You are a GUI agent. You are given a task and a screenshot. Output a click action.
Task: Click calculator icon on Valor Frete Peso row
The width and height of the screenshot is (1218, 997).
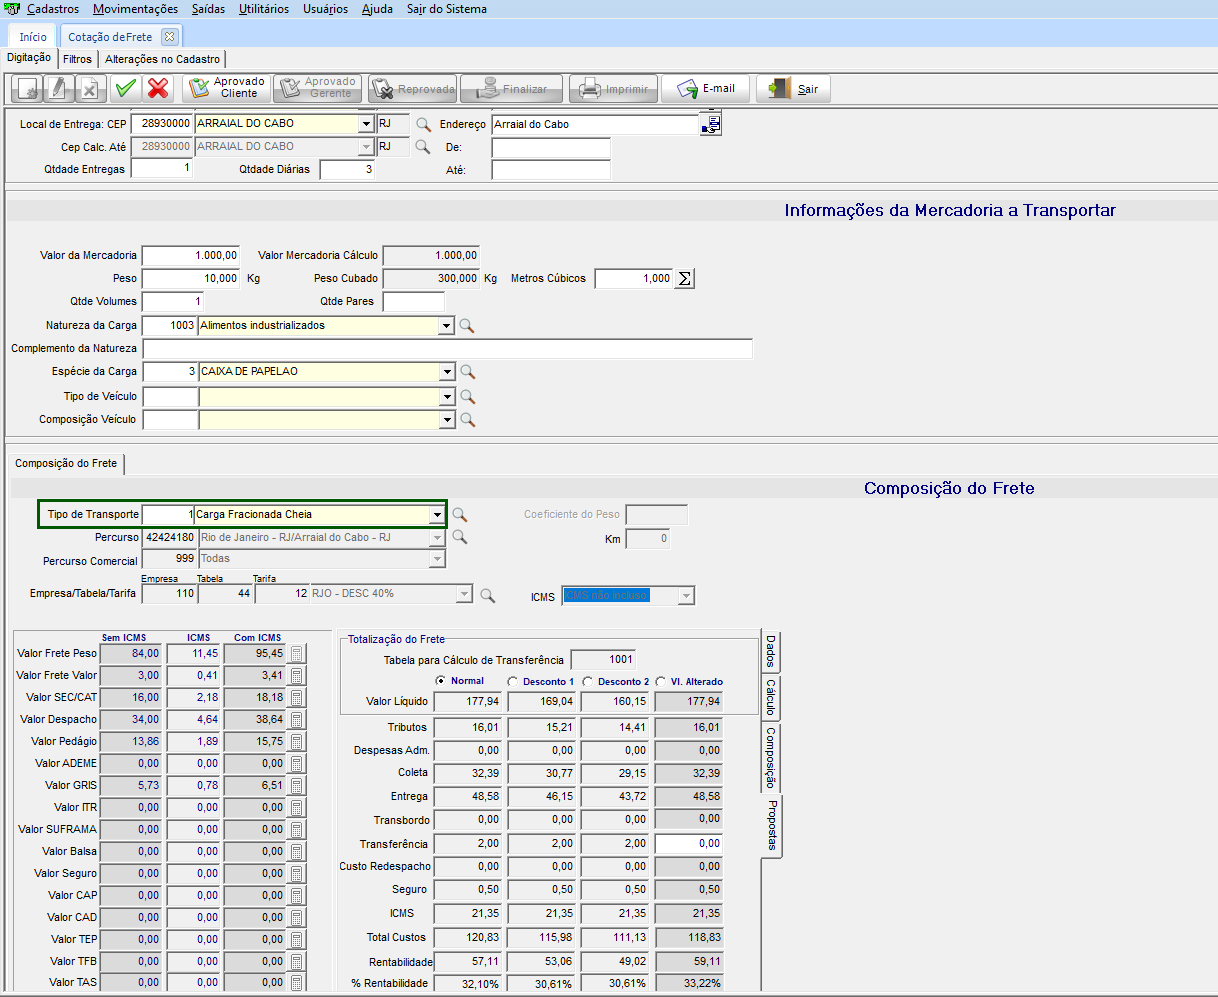(x=296, y=654)
